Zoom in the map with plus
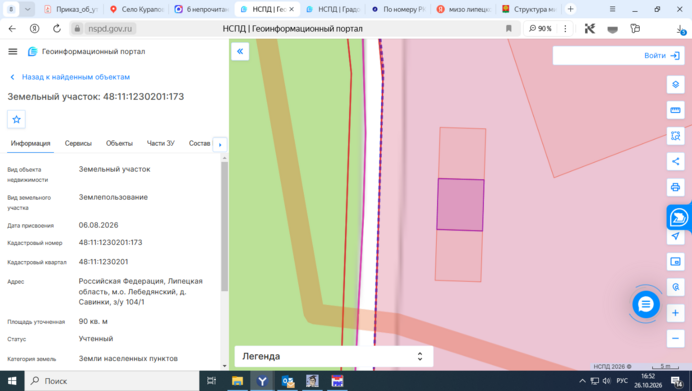This screenshot has width=692, height=391. tap(675, 313)
